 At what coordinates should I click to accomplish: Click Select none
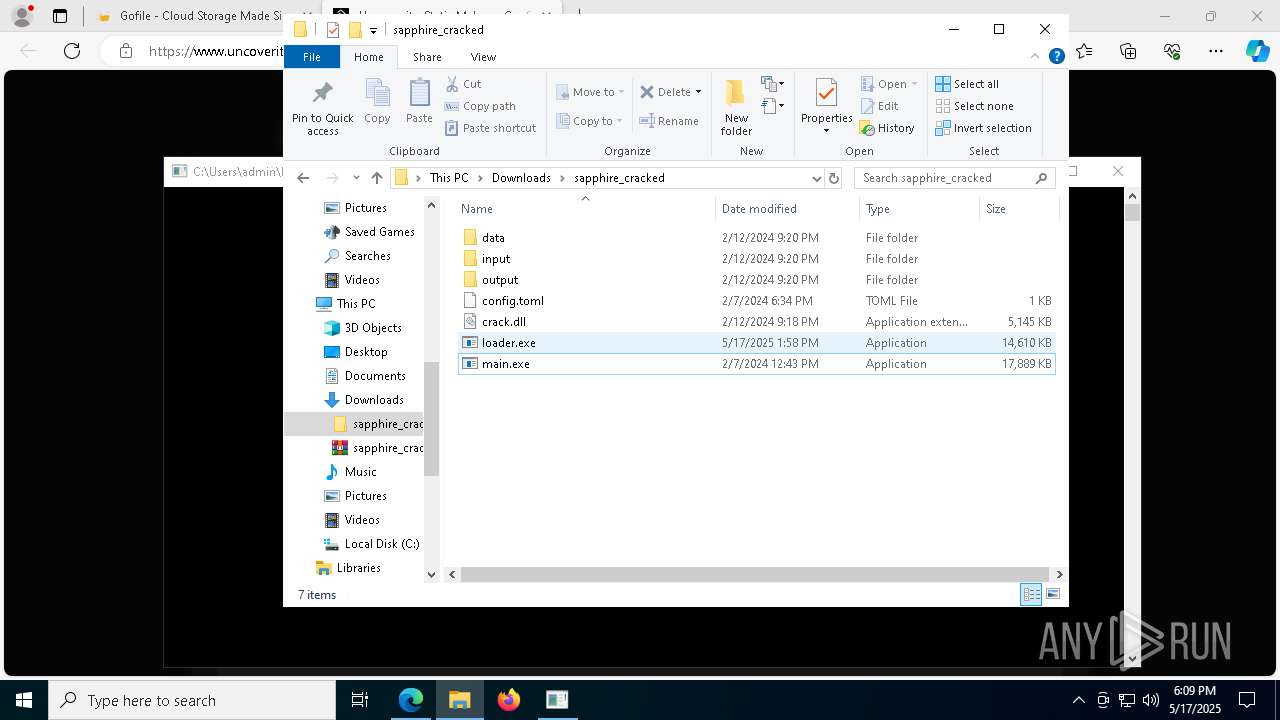tap(974, 106)
